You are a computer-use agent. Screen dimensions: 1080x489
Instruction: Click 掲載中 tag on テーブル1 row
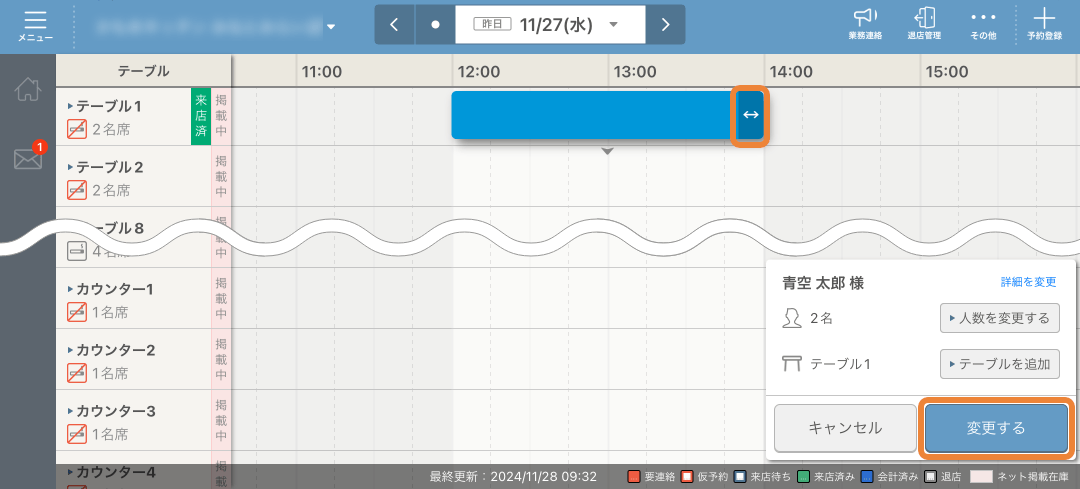(x=220, y=116)
